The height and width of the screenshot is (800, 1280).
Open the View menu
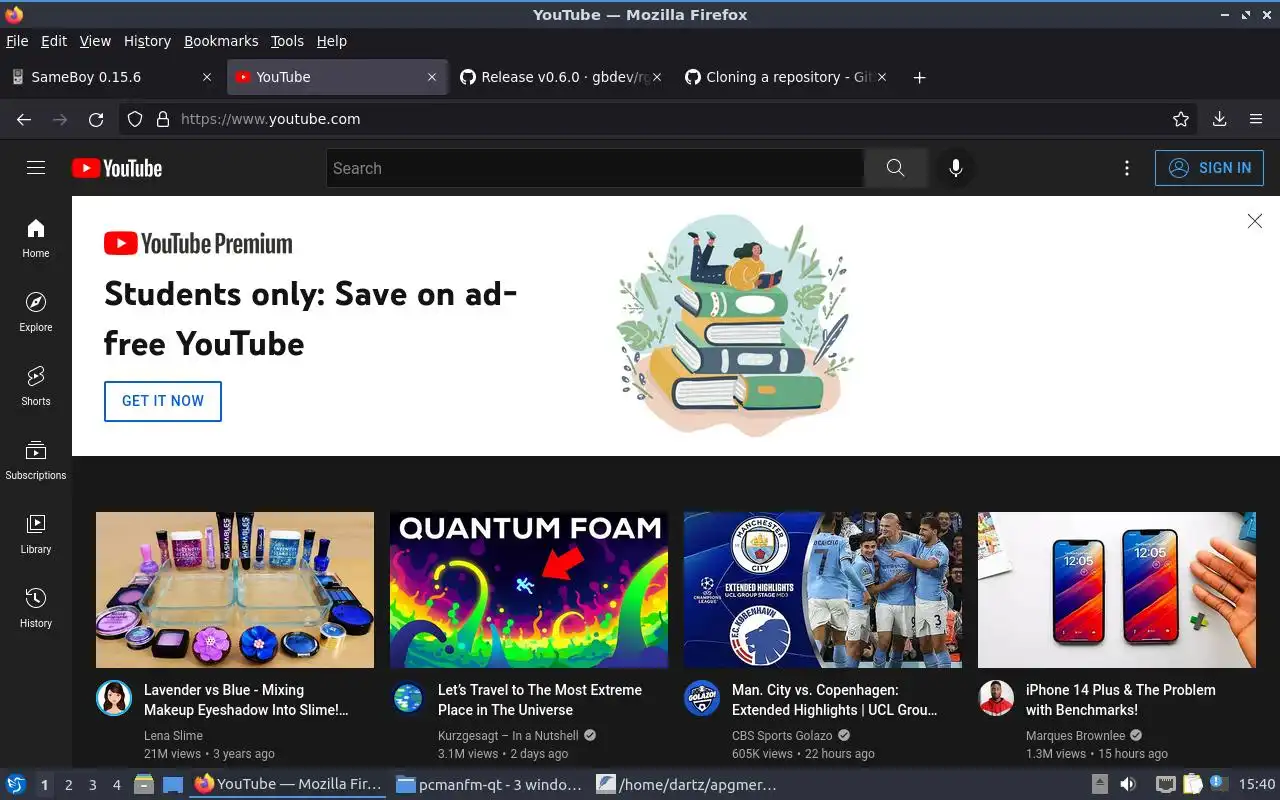(95, 41)
